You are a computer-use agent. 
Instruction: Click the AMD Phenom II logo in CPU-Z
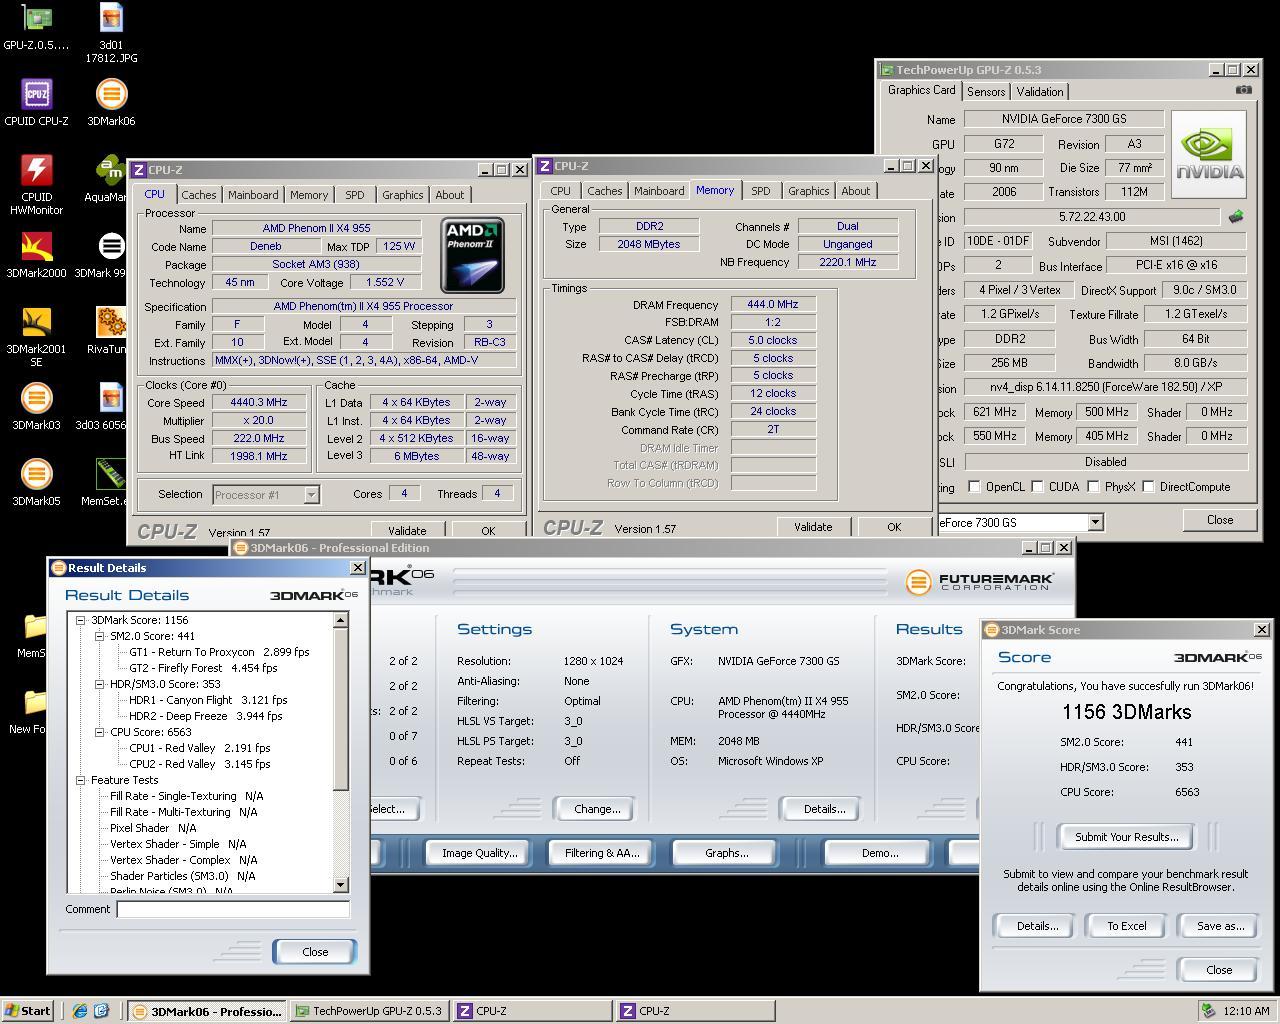[x=472, y=256]
